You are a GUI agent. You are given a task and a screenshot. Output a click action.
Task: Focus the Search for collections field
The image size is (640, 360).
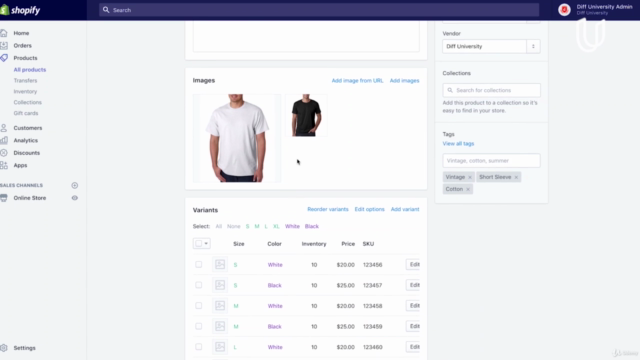(x=491, y=90)
